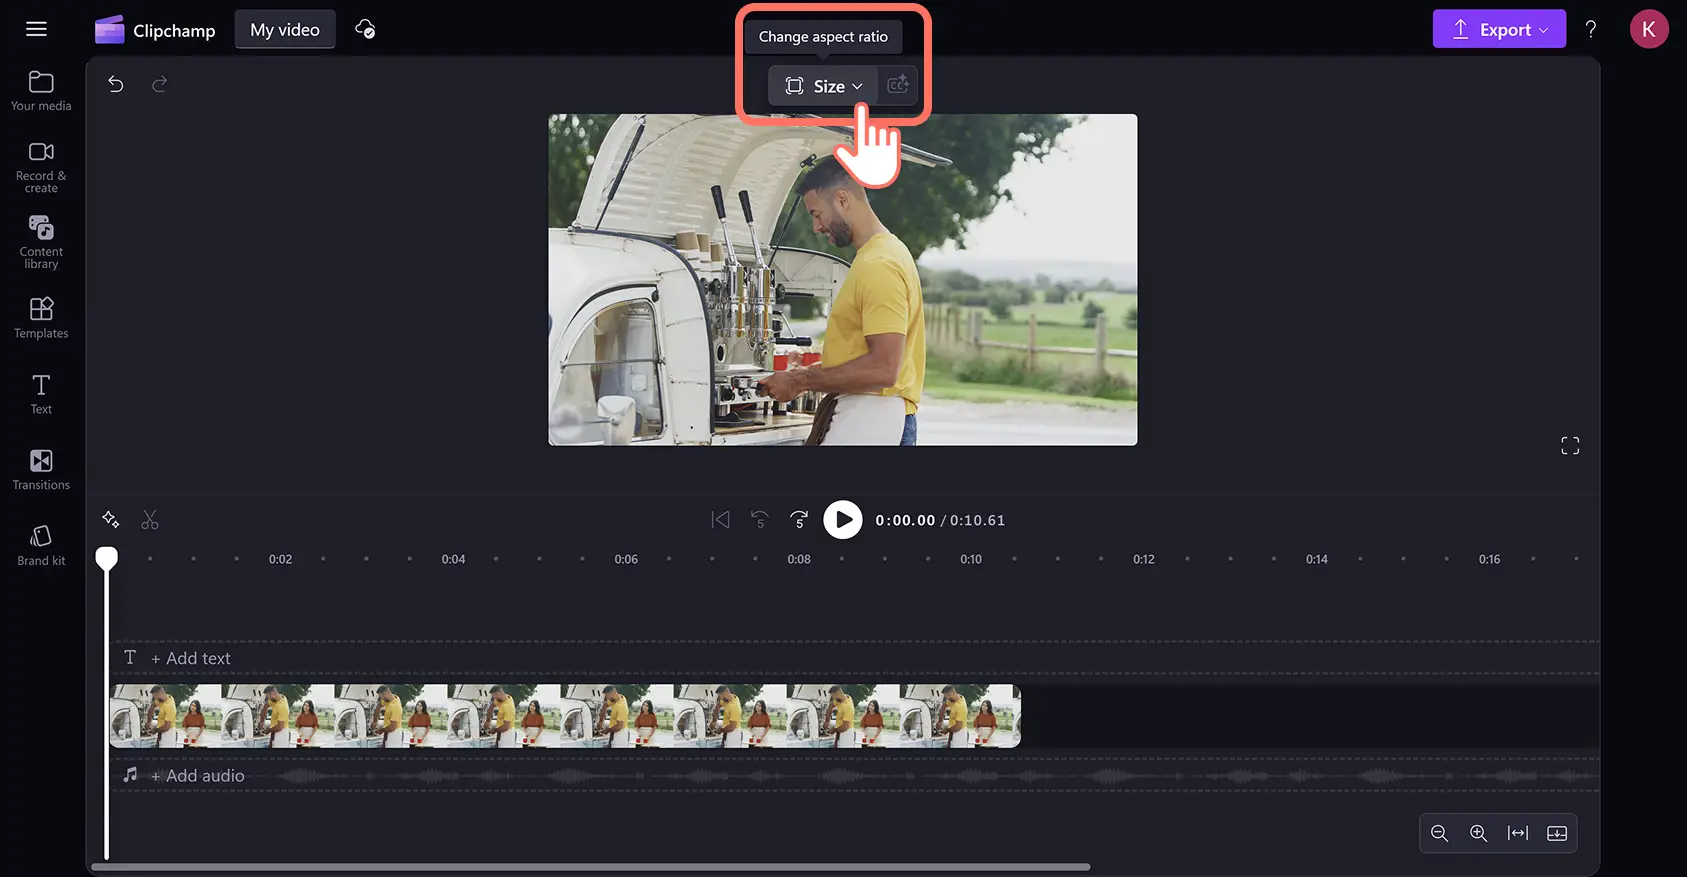Open the Record & create tab
Image resolution: width=1687 pixels, height=877 pixels.
41,167
